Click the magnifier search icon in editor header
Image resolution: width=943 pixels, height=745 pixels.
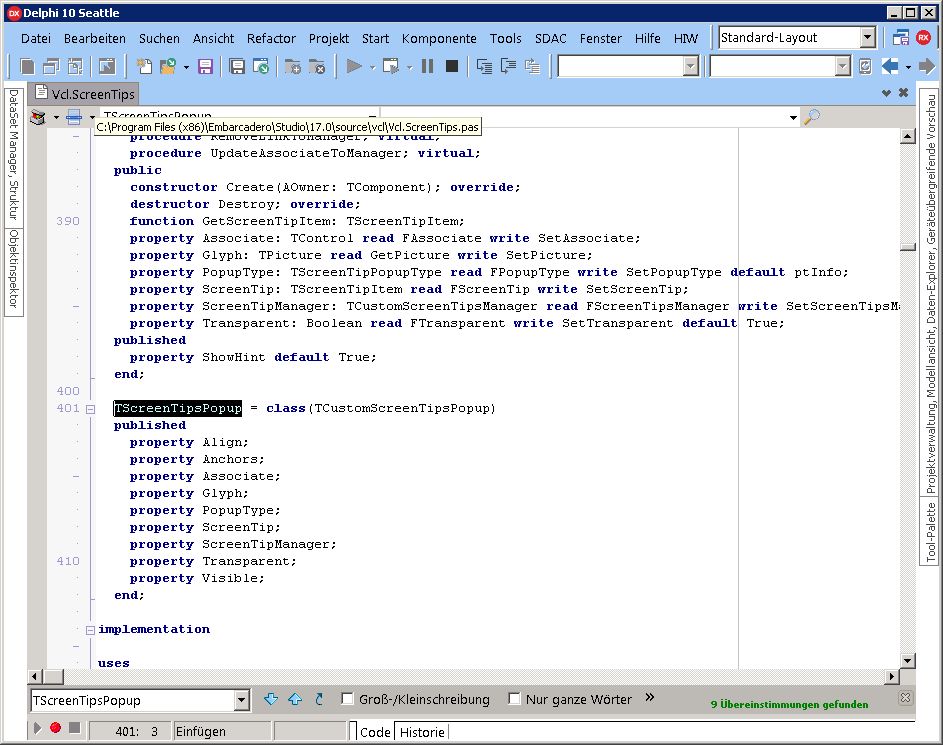pos(812,116)
